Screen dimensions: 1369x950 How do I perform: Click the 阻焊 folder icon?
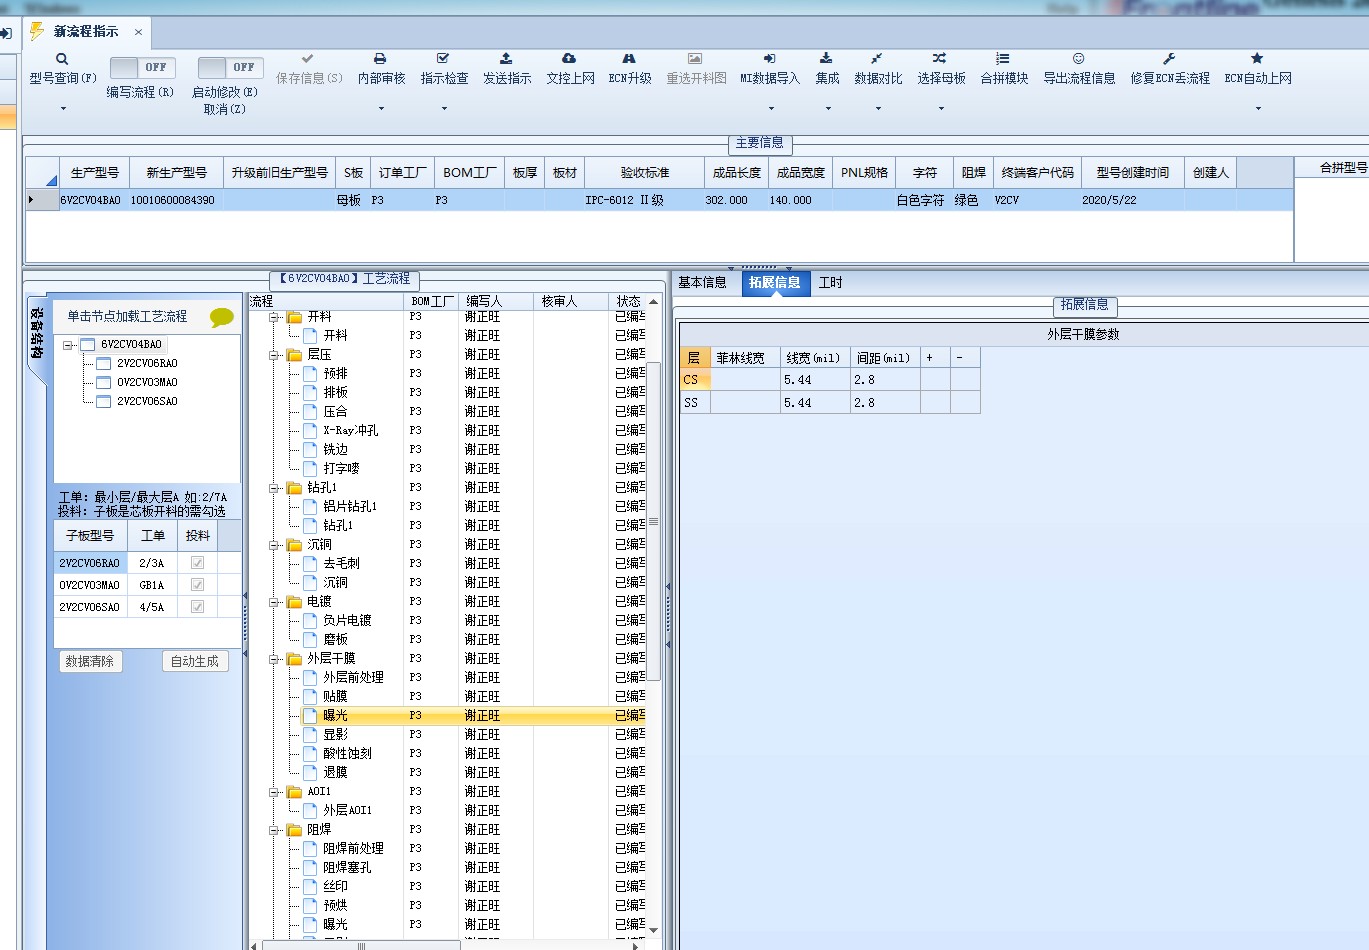[x=294, y=830]
